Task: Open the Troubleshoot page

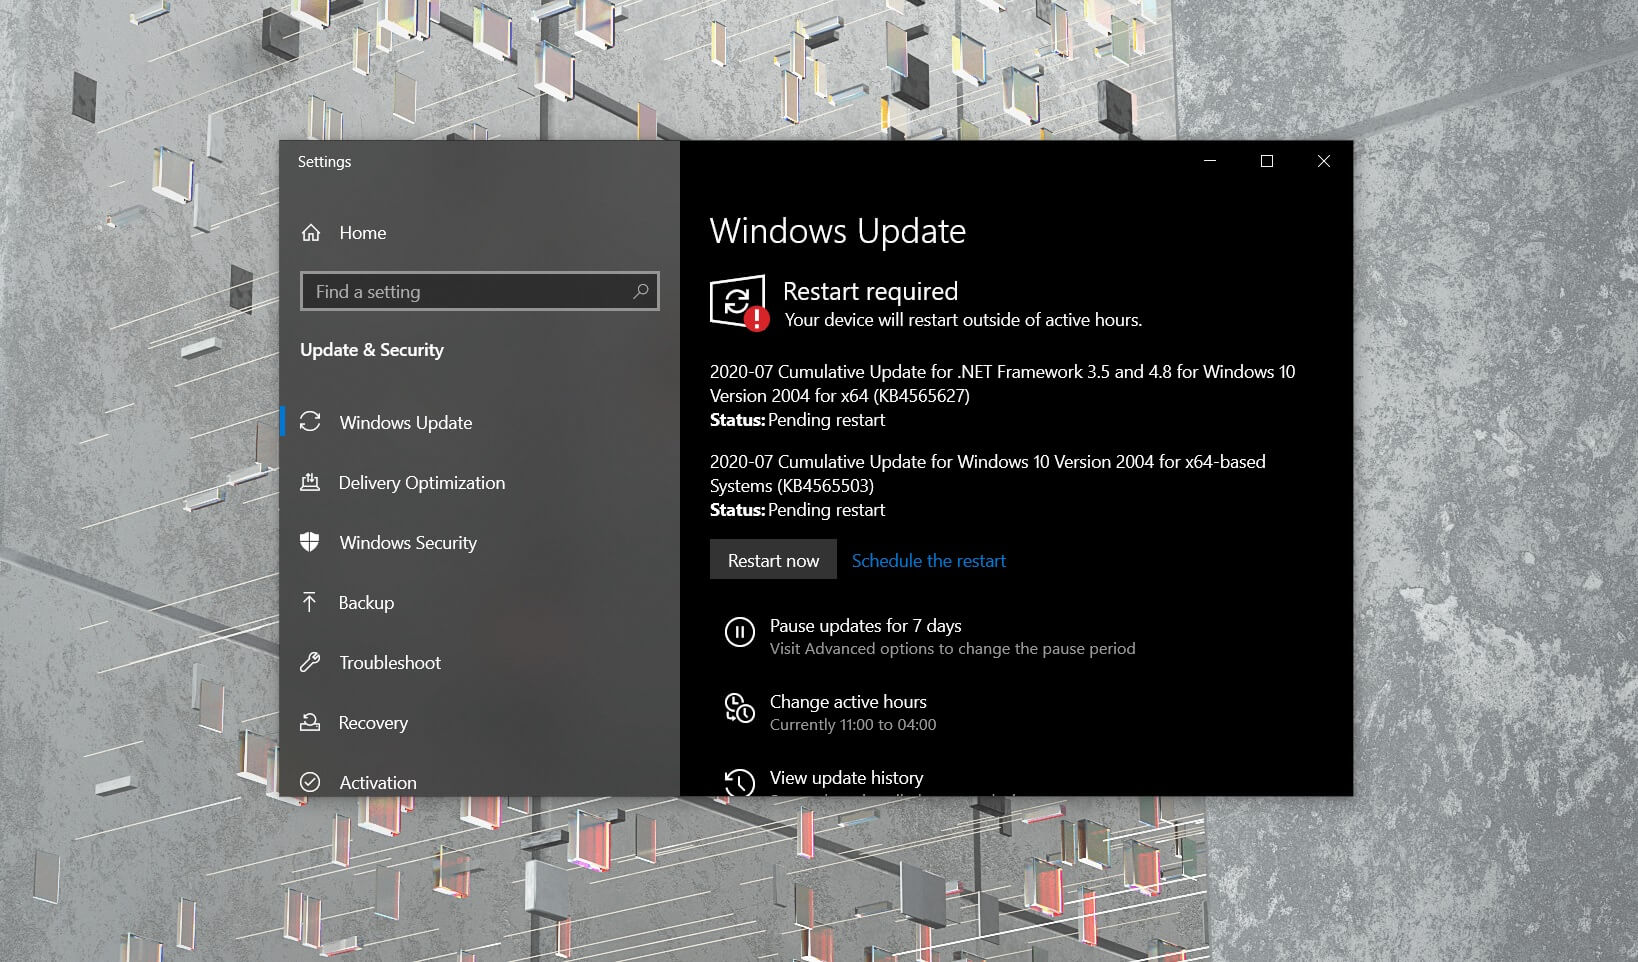Action: [x=390, y=662]
